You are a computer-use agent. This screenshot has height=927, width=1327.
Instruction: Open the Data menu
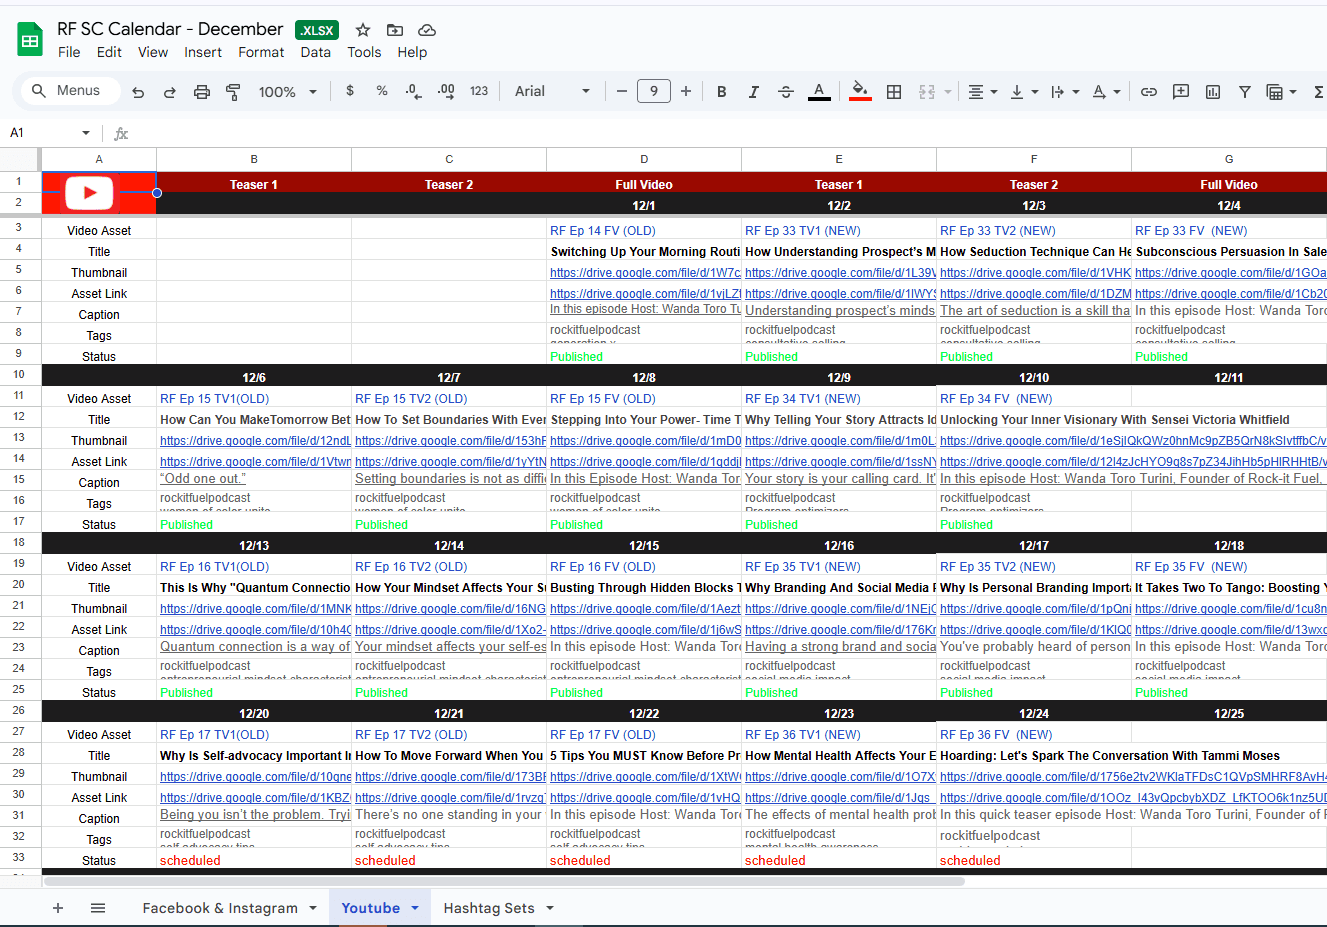tap(315, 52)
